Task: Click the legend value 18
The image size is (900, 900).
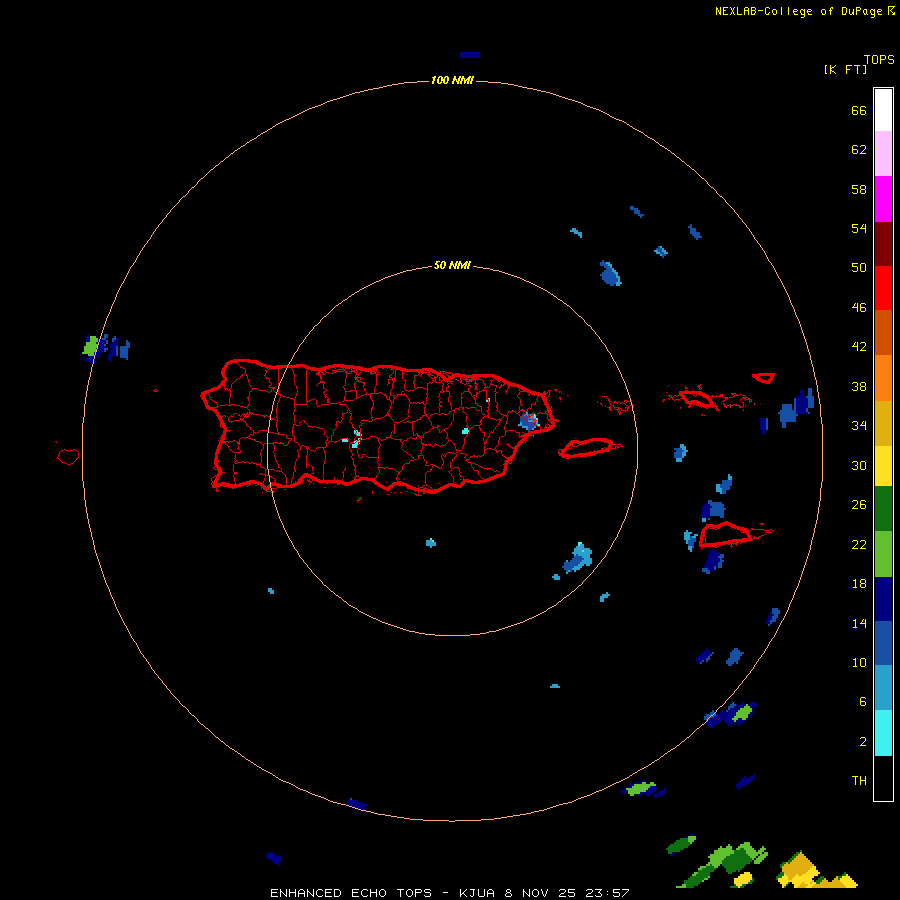Action: click(859, 584)
